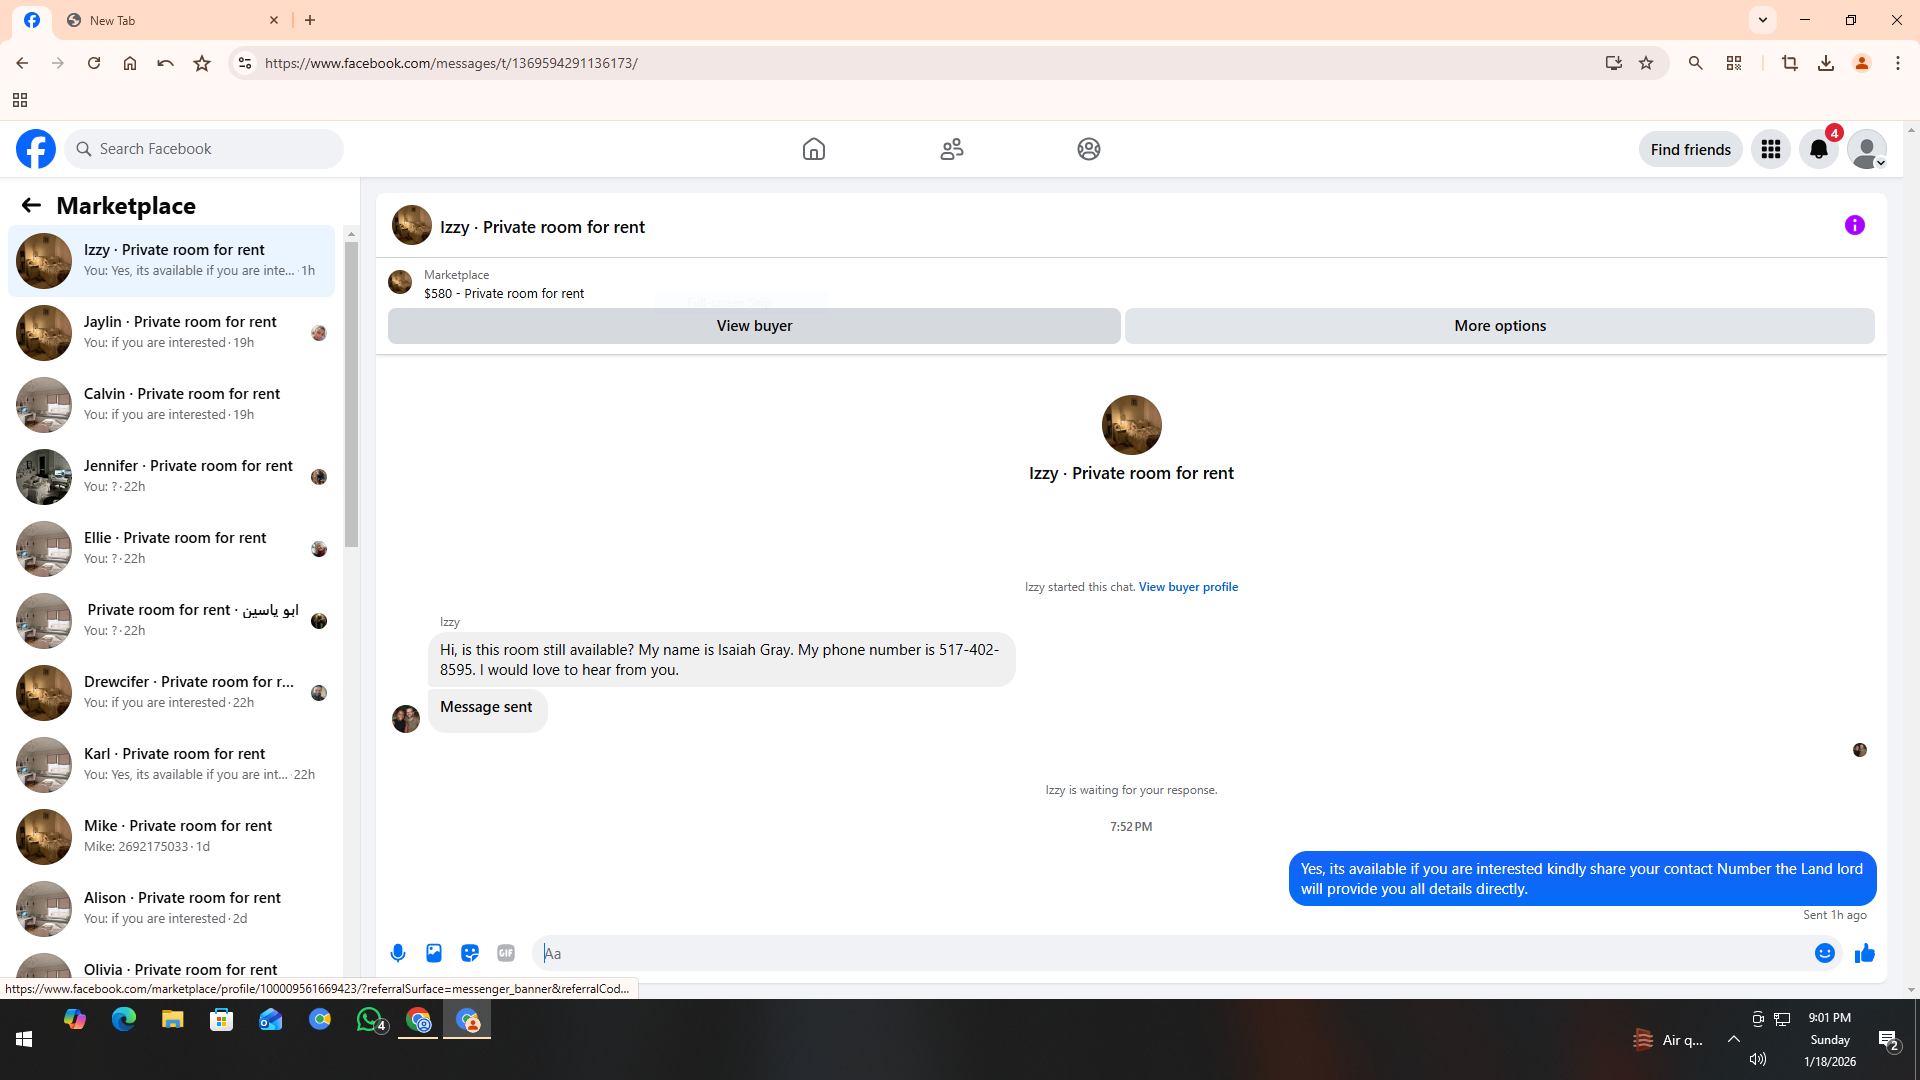Open the browser tab search dropdown

1762,19
